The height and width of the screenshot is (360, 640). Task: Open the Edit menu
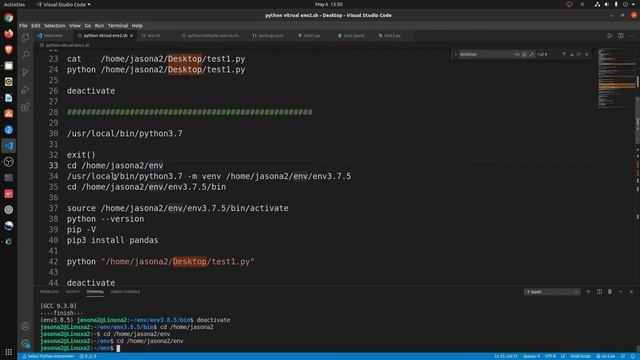tap(36, 25)
